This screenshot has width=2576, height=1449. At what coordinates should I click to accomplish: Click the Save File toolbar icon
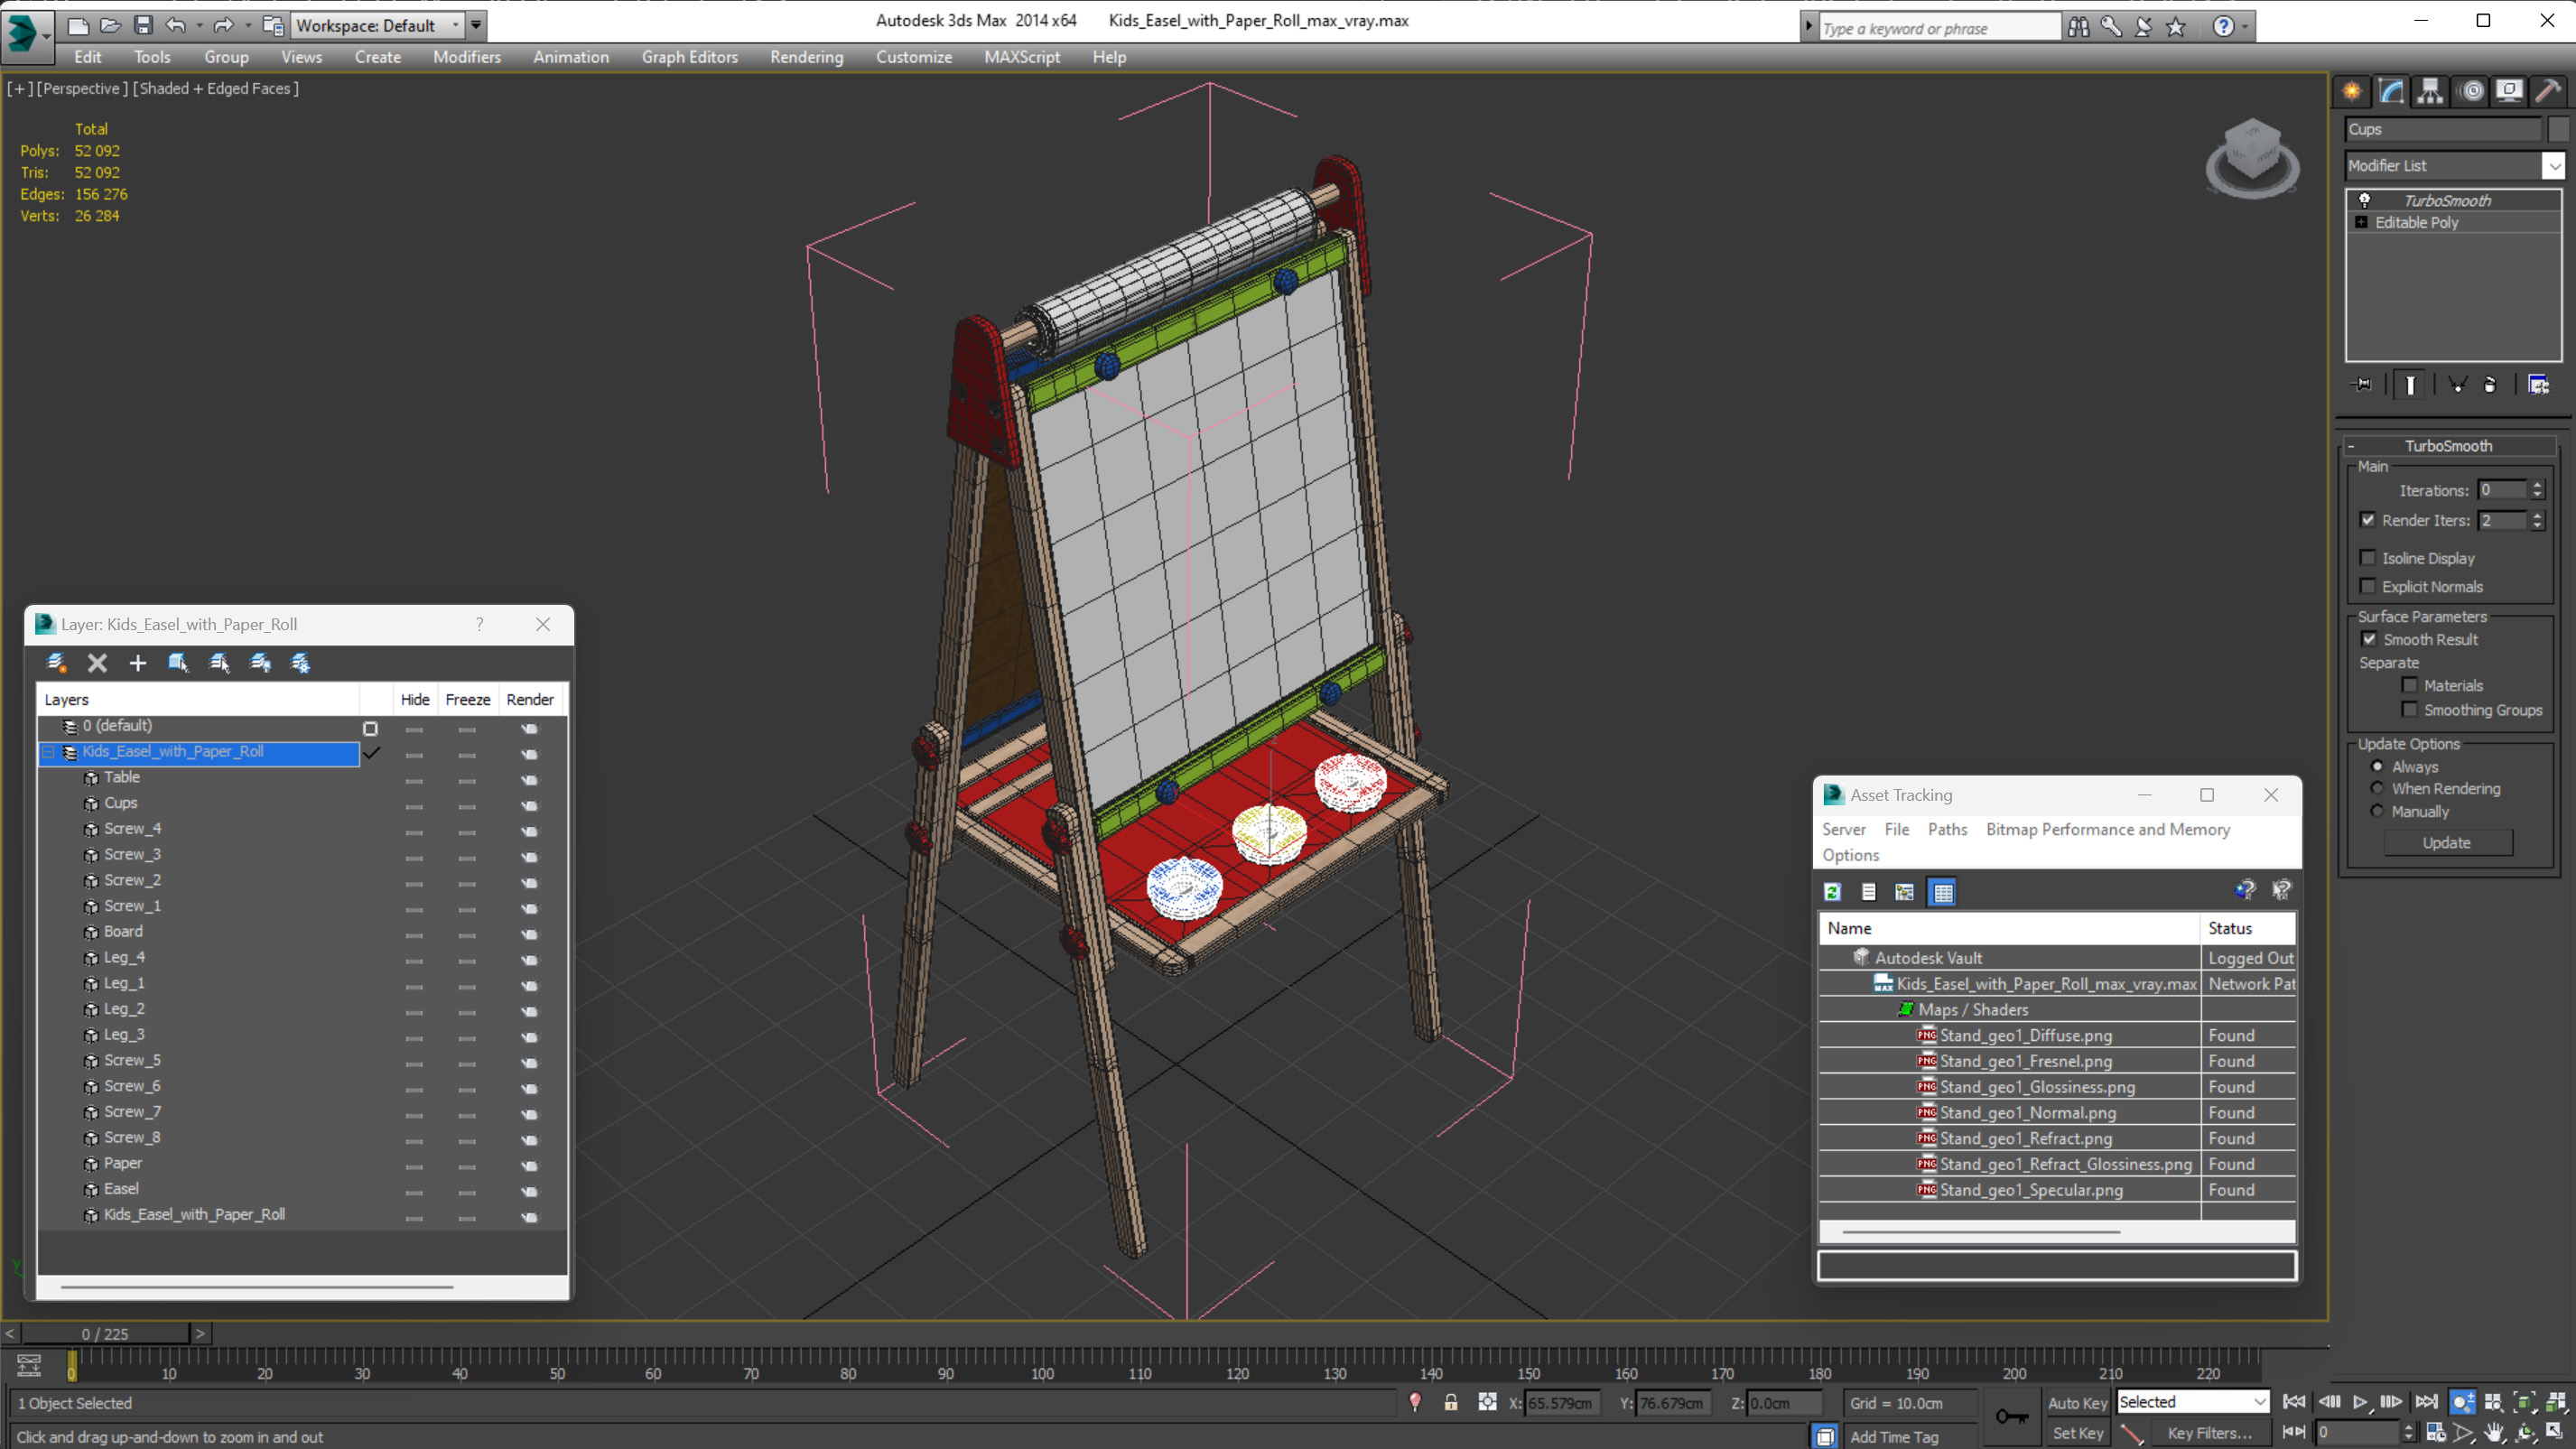pyautogui.click(x=143, y=25)
